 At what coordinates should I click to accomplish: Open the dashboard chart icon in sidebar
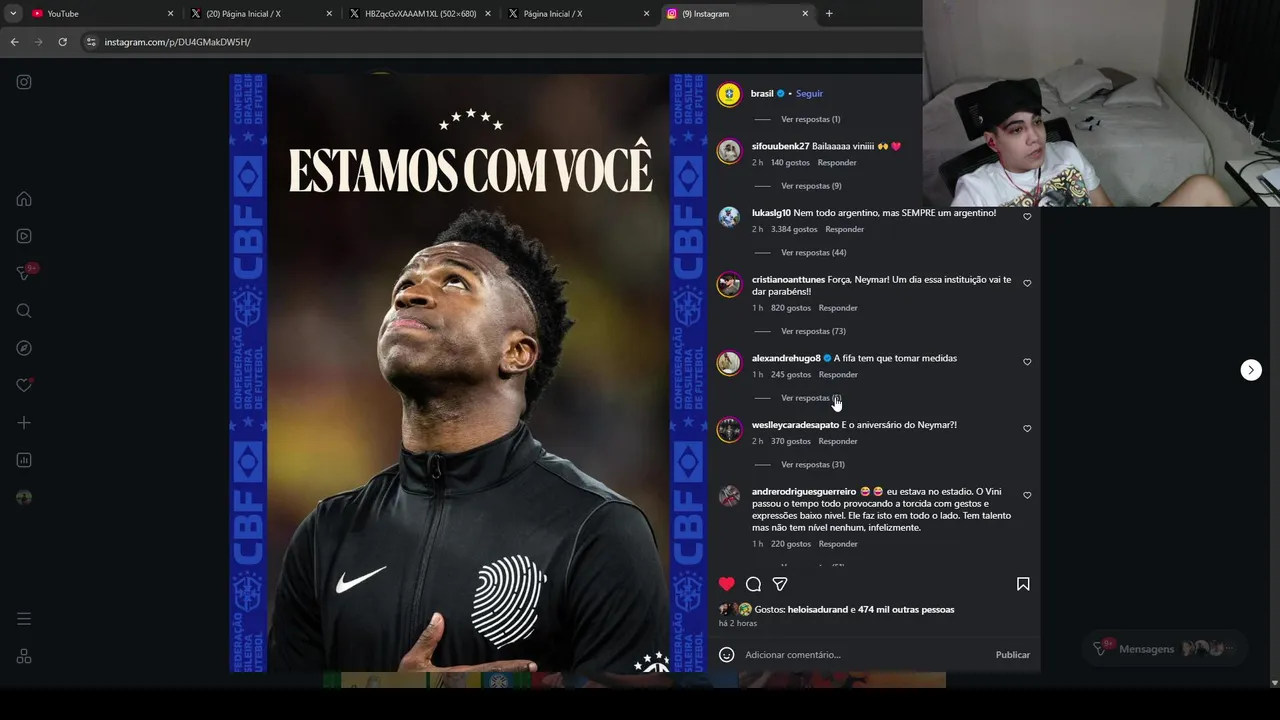pos(24,460)
